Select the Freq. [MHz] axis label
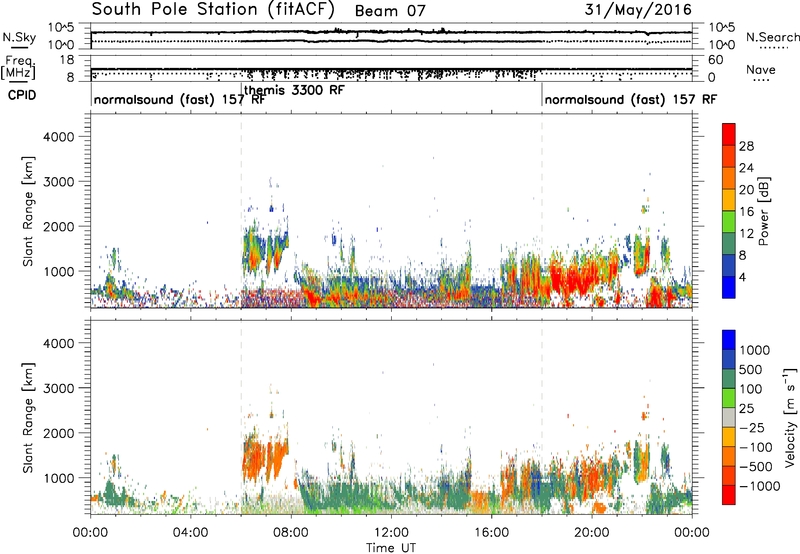The image size is (800, 554). (19, 68)
